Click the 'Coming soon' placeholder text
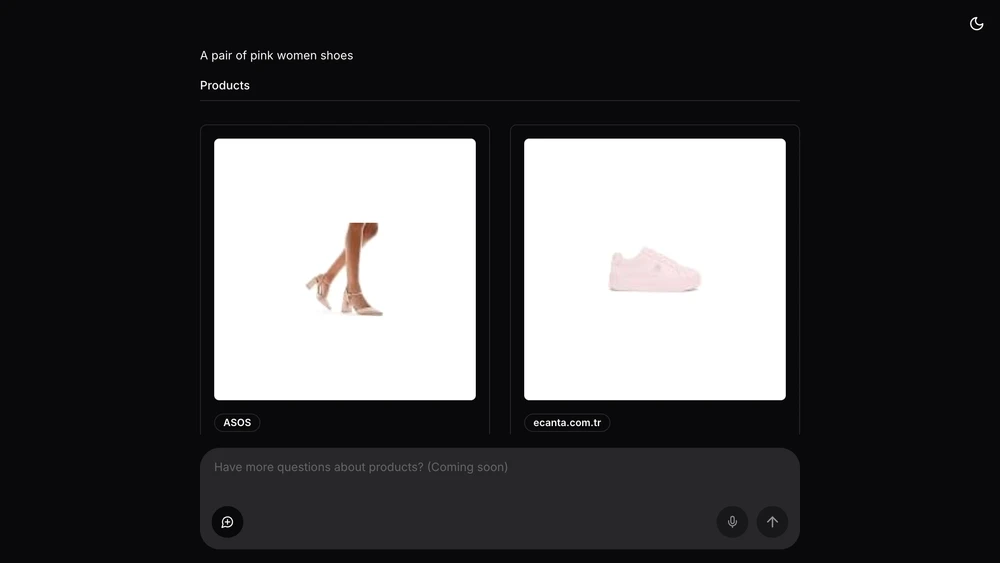The width and height of the screenshot is (1000, 563). coord(467,467)
